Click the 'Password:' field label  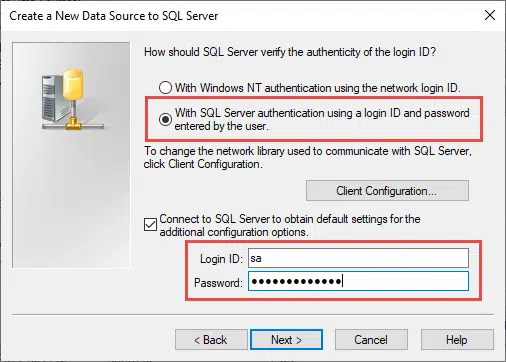218,283
